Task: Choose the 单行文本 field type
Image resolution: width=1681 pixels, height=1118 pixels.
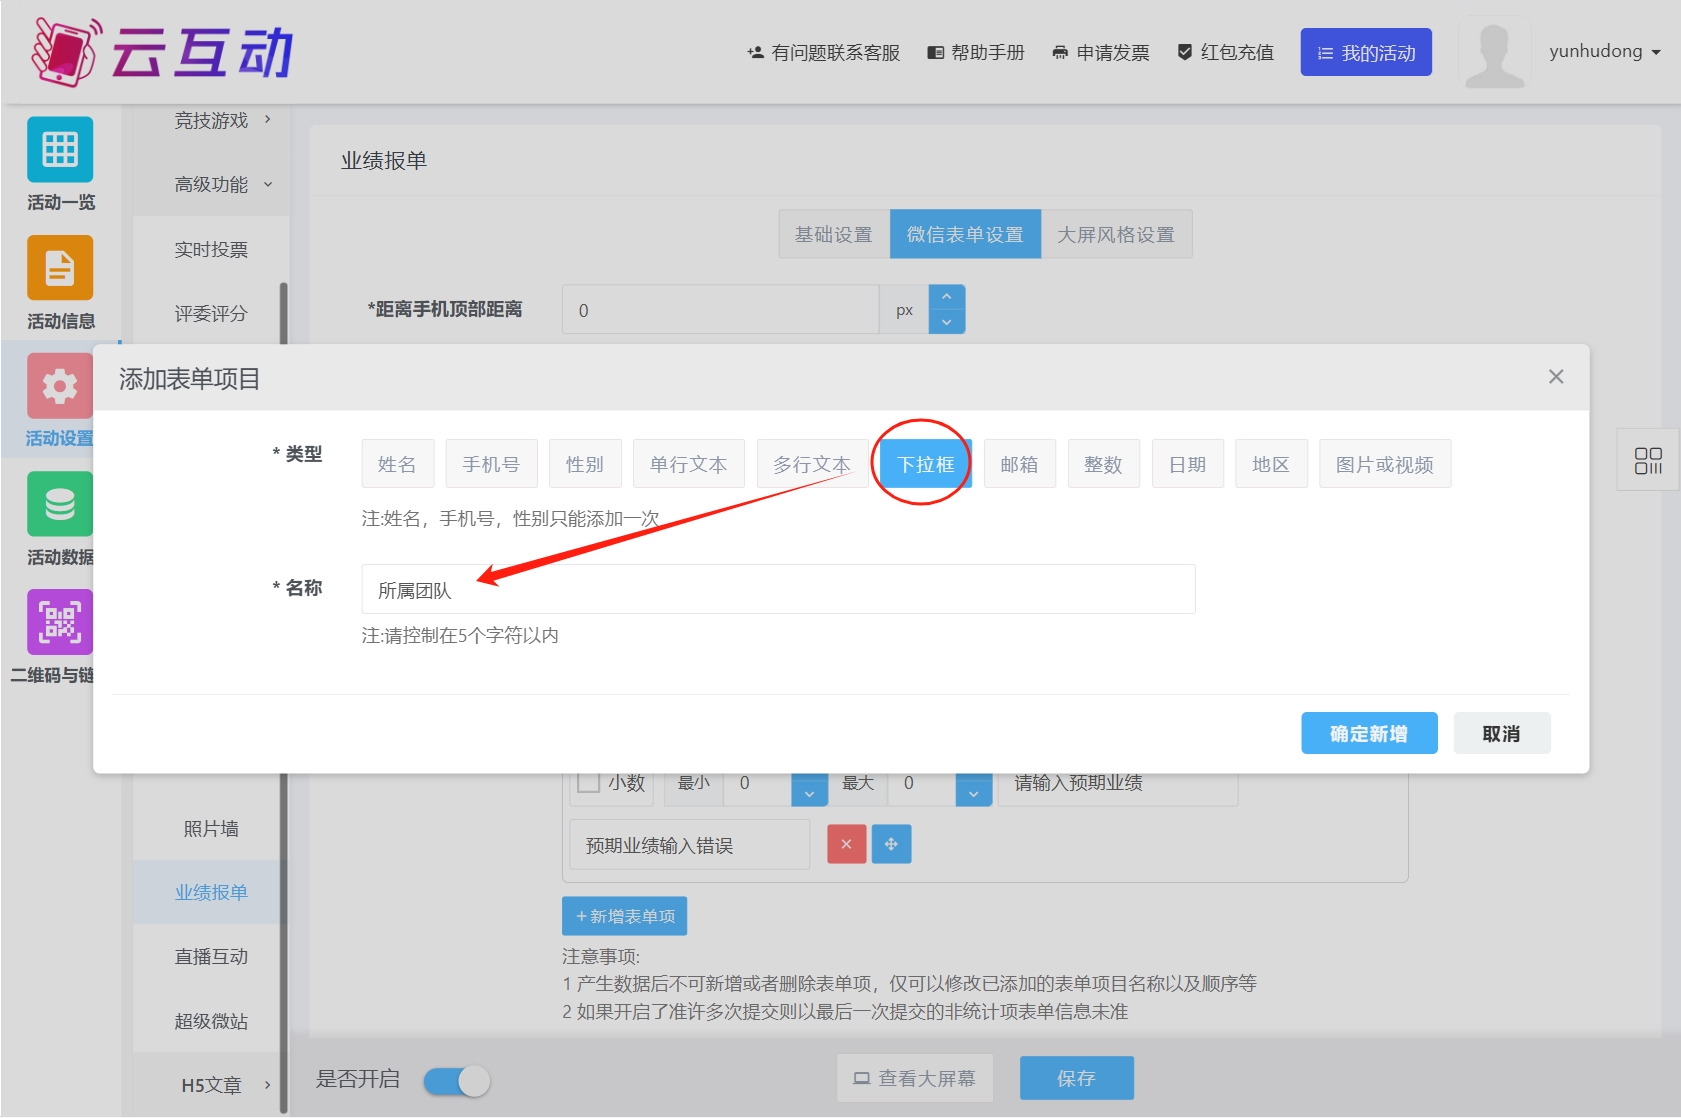Action: tap(689, 464)
